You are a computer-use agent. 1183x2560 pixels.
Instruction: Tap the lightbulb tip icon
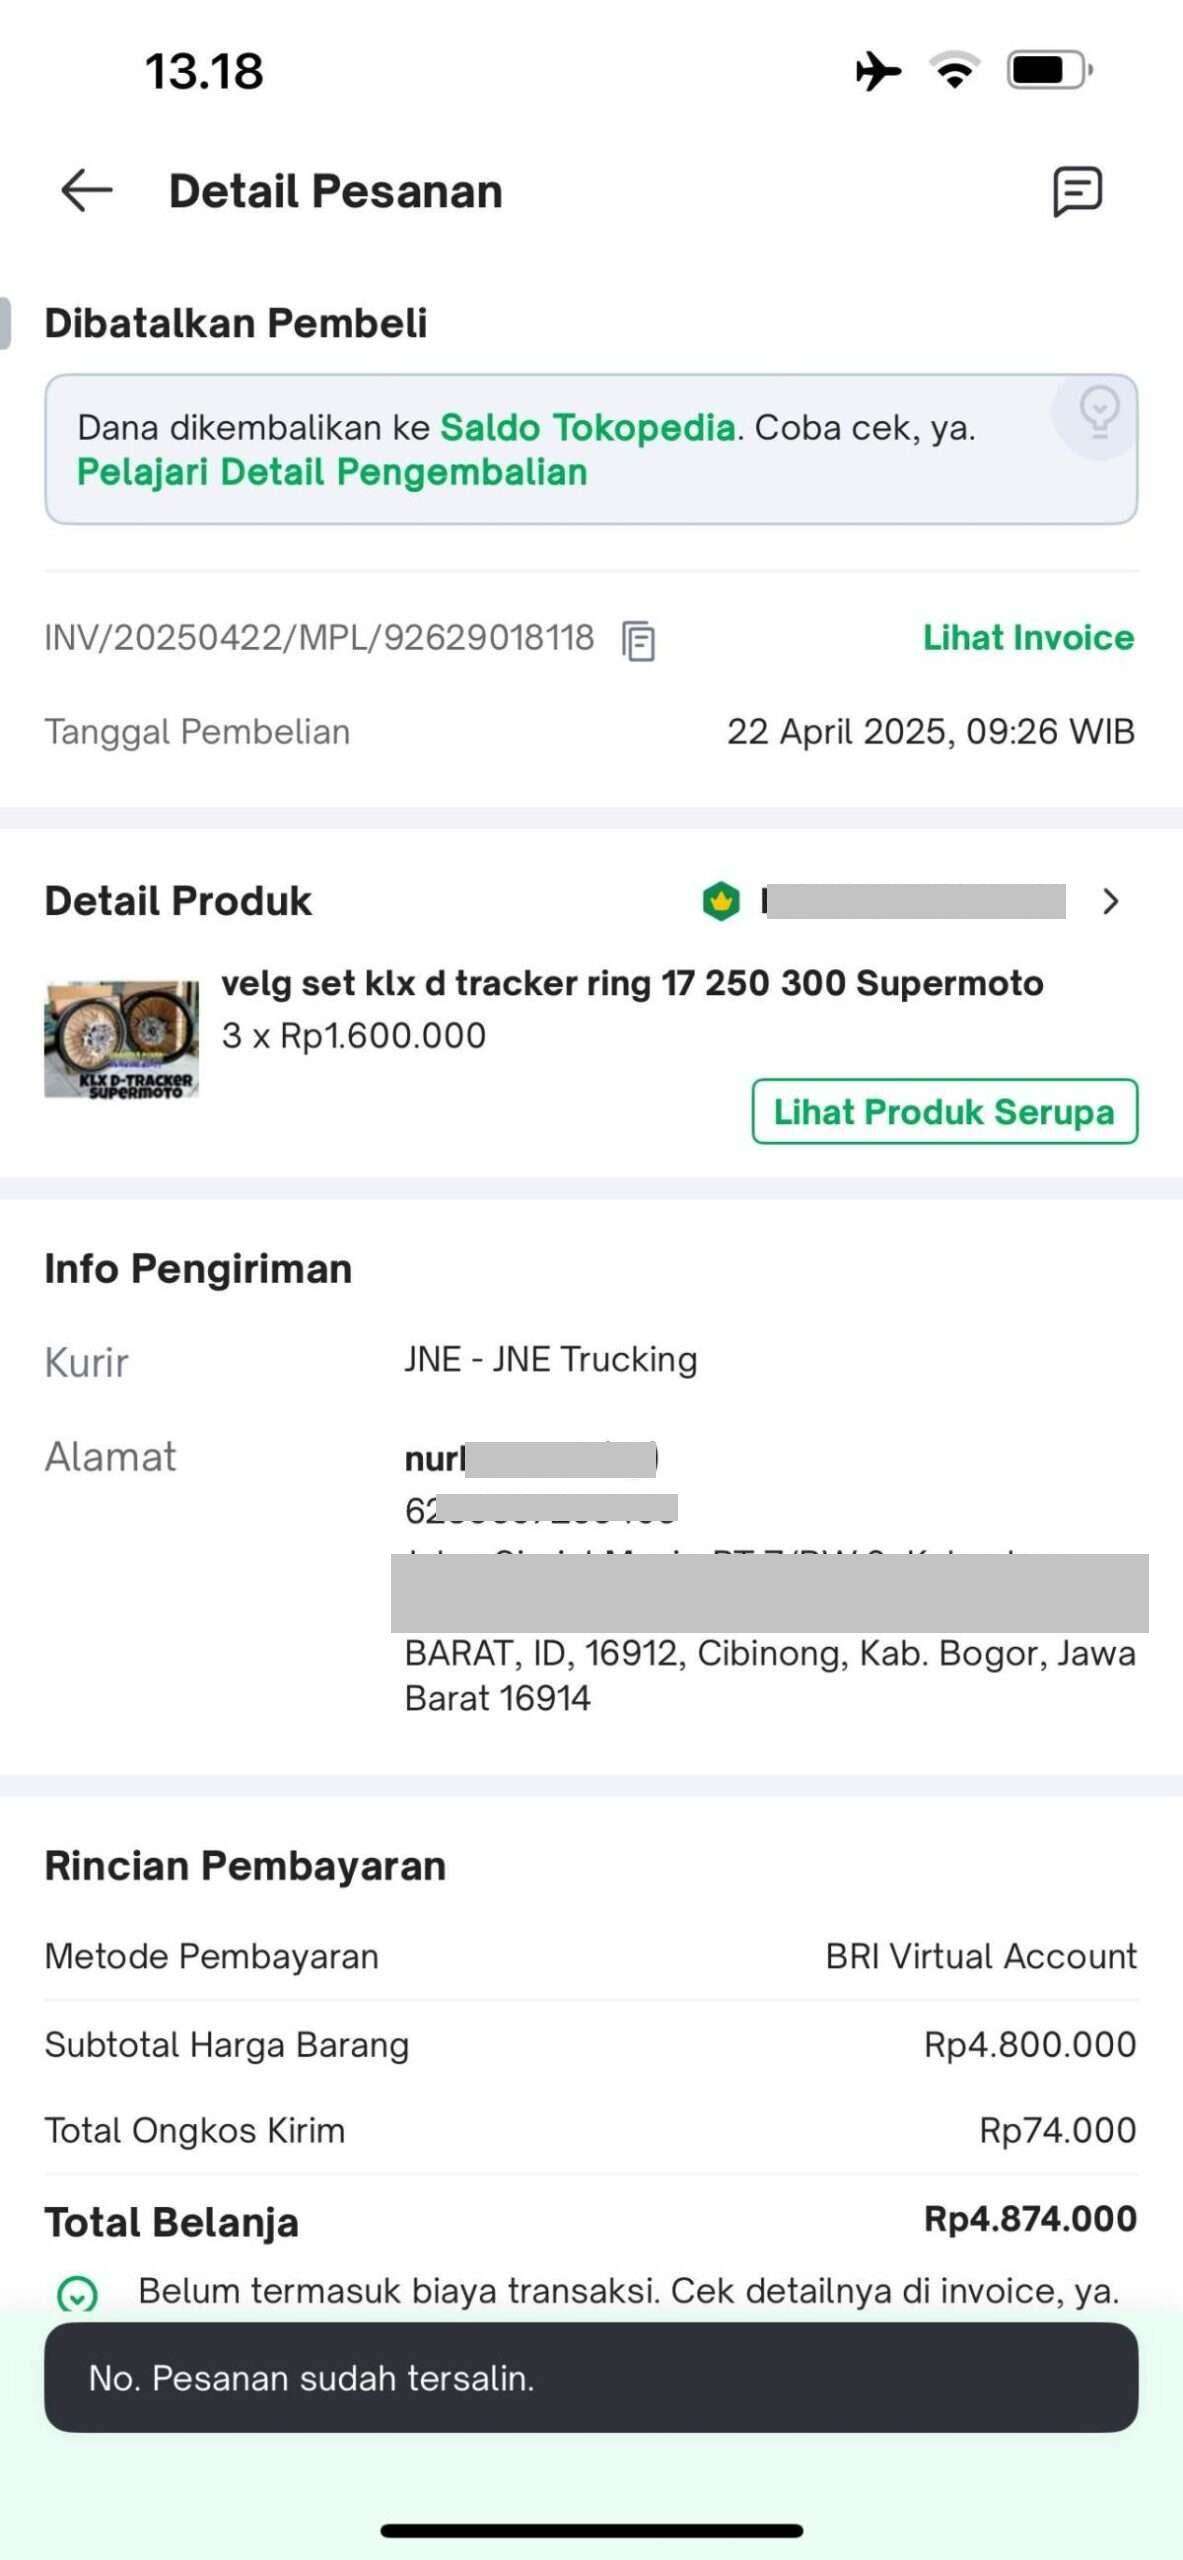1098,411
